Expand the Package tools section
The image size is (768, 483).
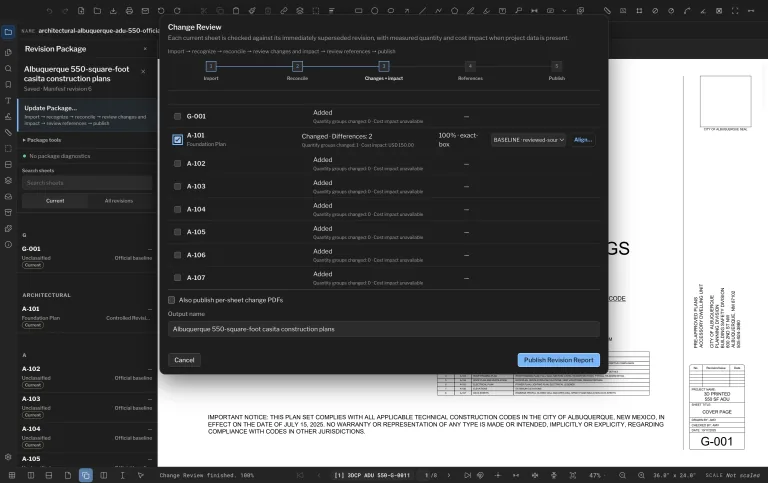(x=42, y=140)
